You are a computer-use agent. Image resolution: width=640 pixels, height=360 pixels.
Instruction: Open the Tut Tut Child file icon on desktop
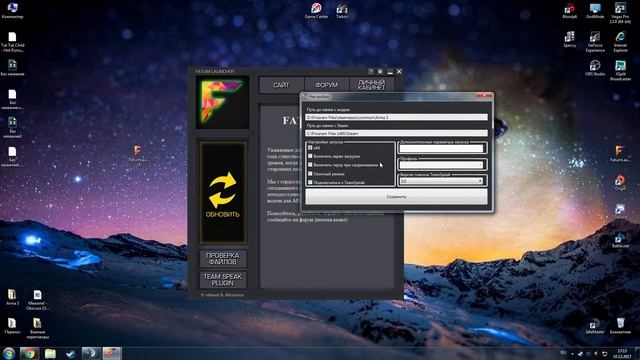(x=12, y=42)
